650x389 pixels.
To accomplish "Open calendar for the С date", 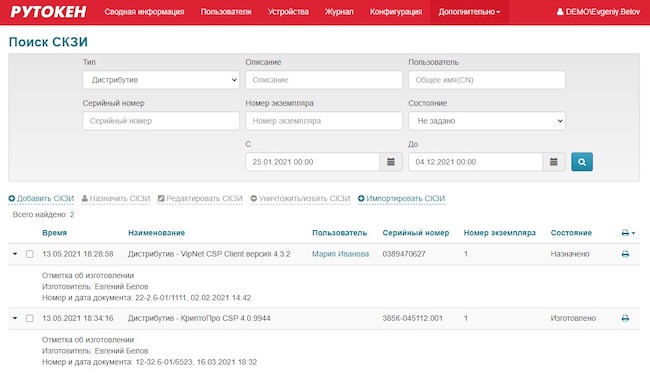I will click(391, 162).
